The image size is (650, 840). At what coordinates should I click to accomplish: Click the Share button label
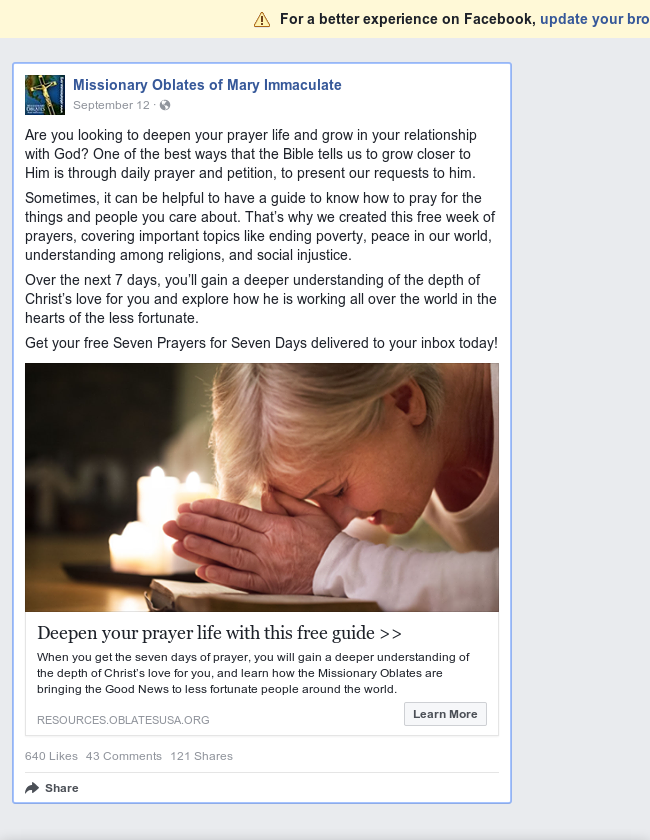(62, 788)
